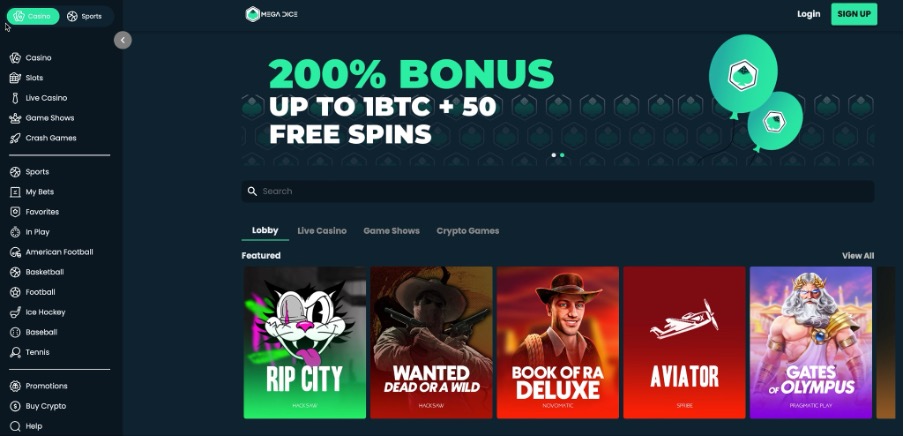
Task: Select the Casino mode toggle
Action: (x=33, y=16)
